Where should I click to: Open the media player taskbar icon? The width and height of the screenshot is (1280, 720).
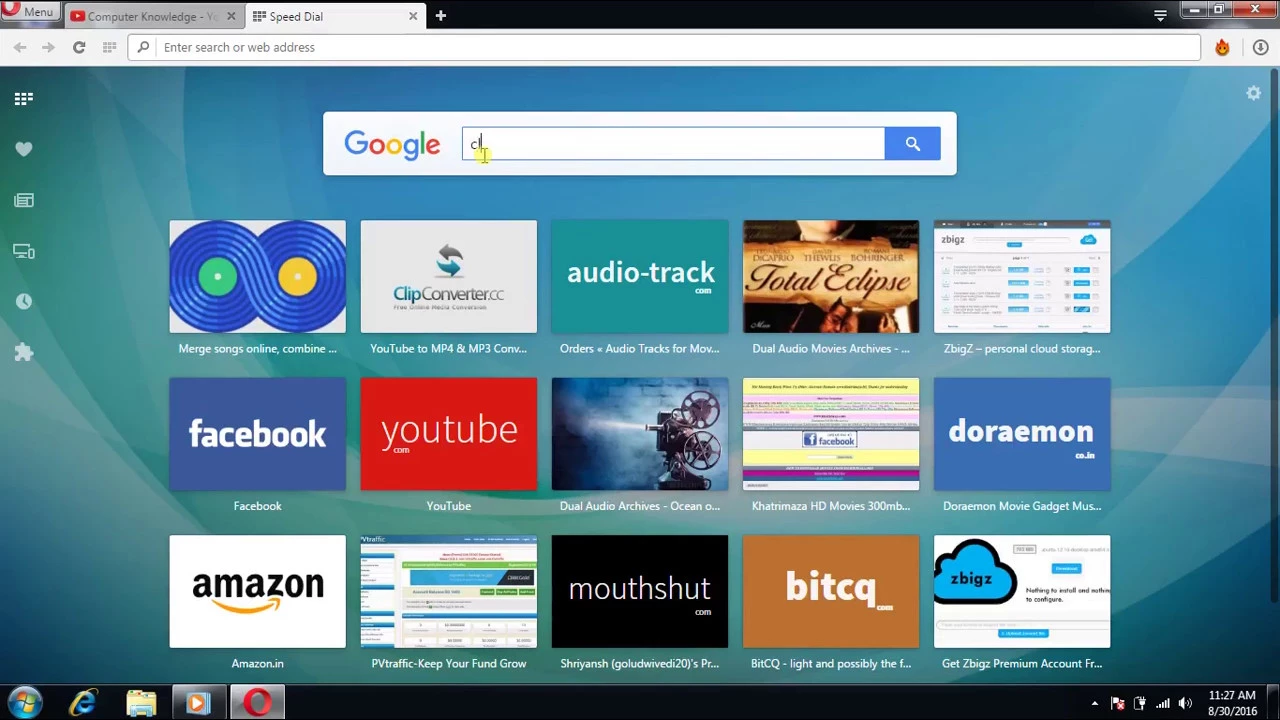click(198, 703)
